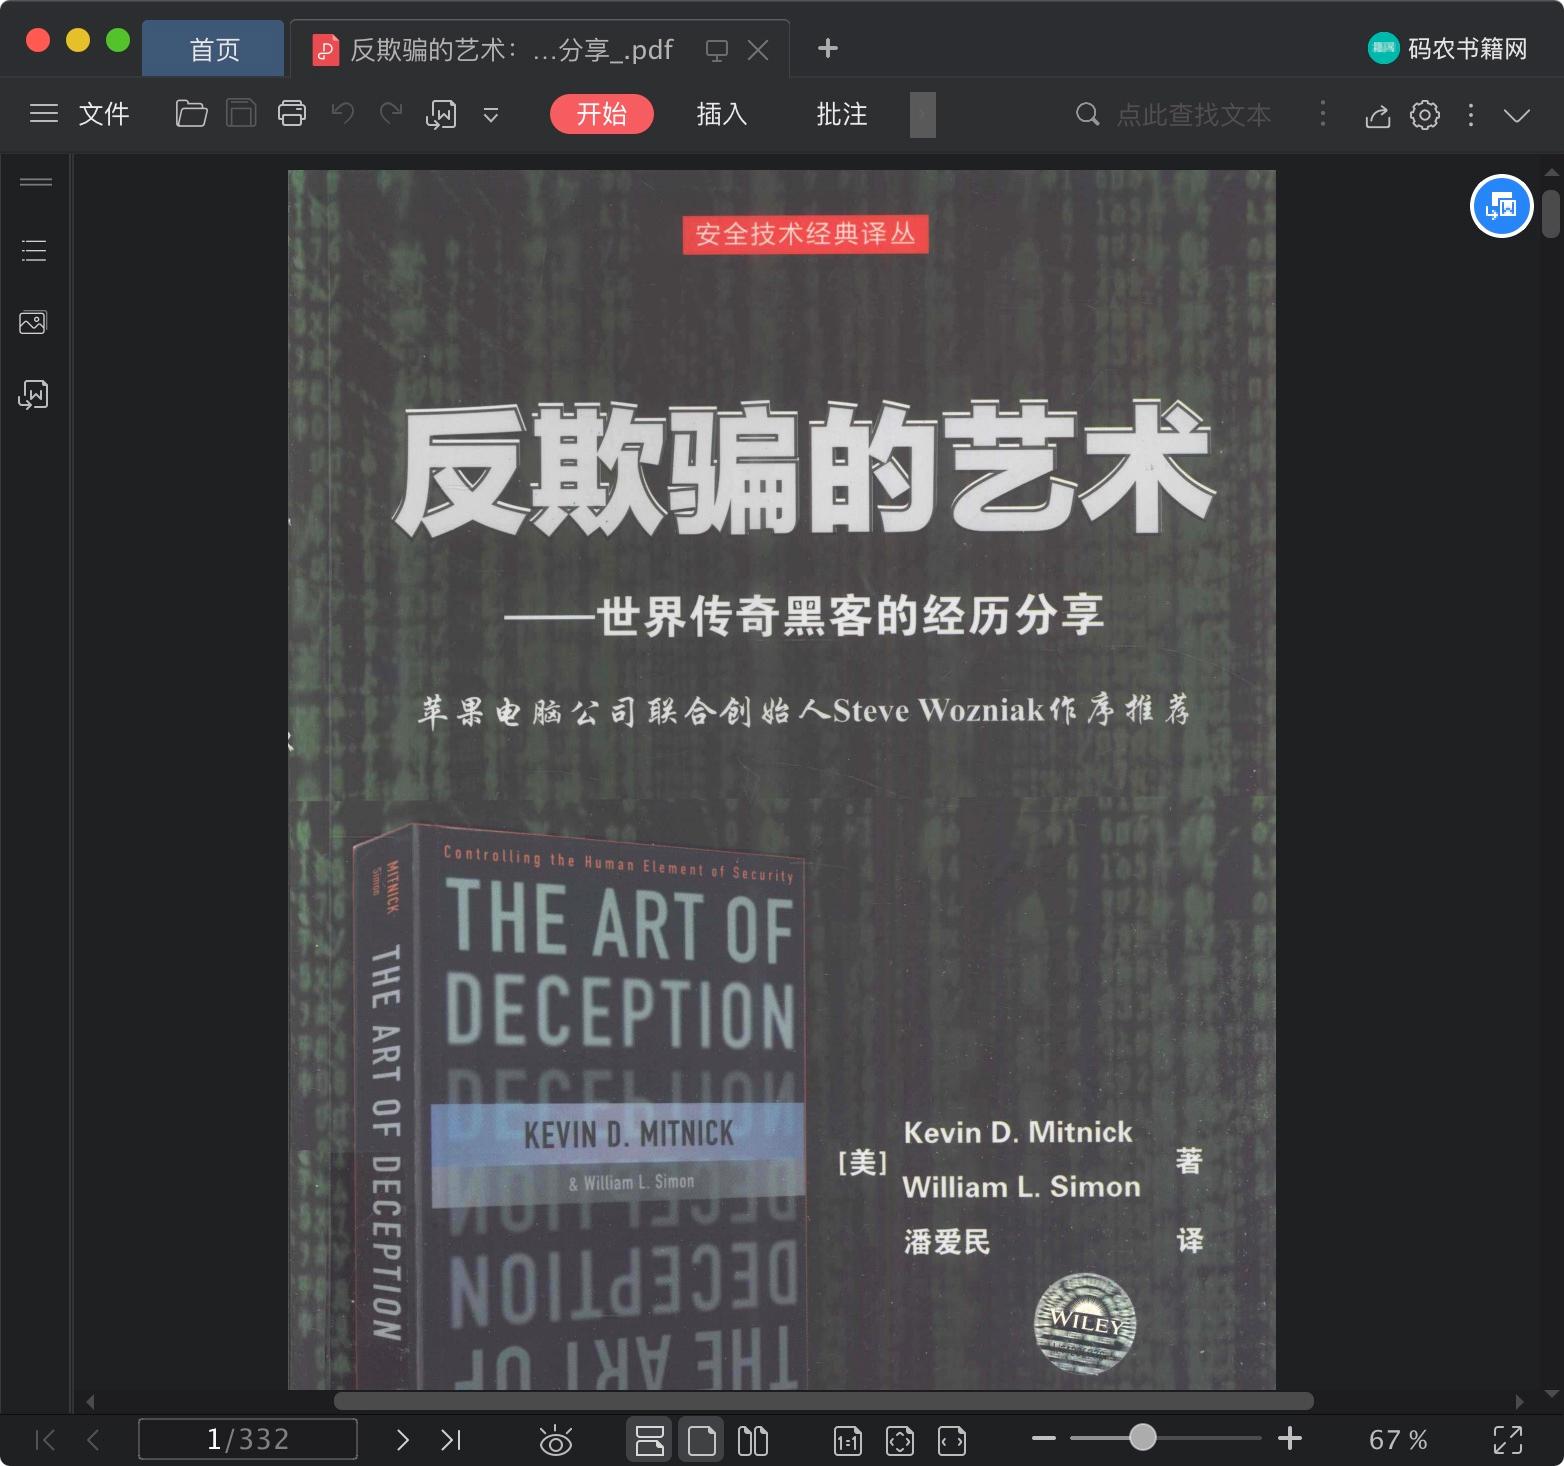Undo the last action
This screenshot has height=1466, width=1564.
[343, 114]
